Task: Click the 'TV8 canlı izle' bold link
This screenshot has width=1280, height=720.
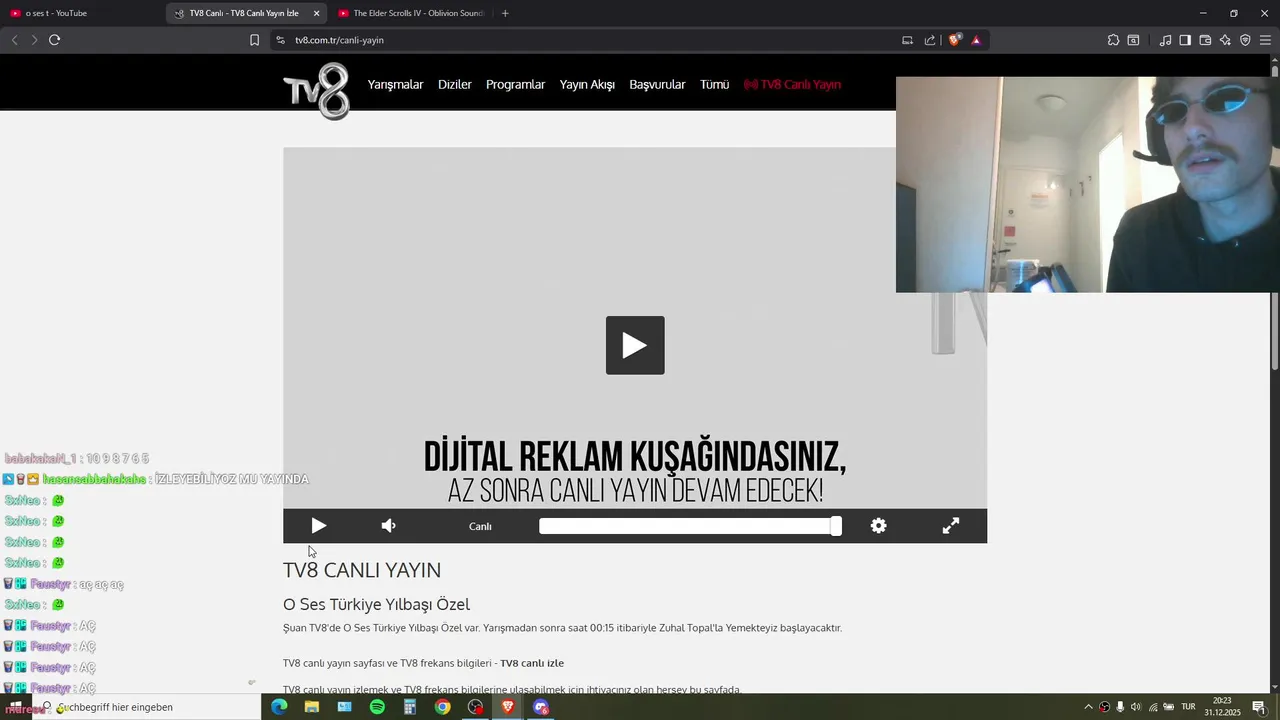Action: point(532,663)
